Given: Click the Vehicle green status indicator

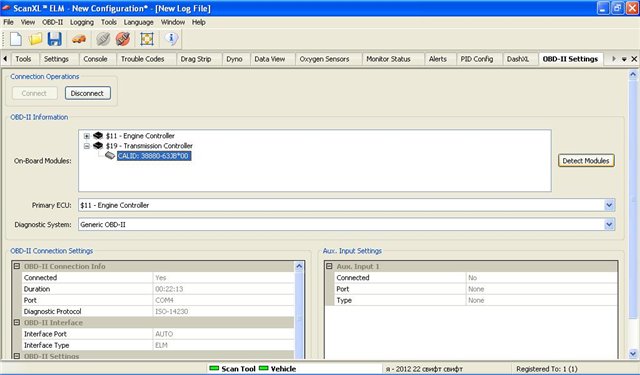Looking at the screenshot, I should point(264,368).
